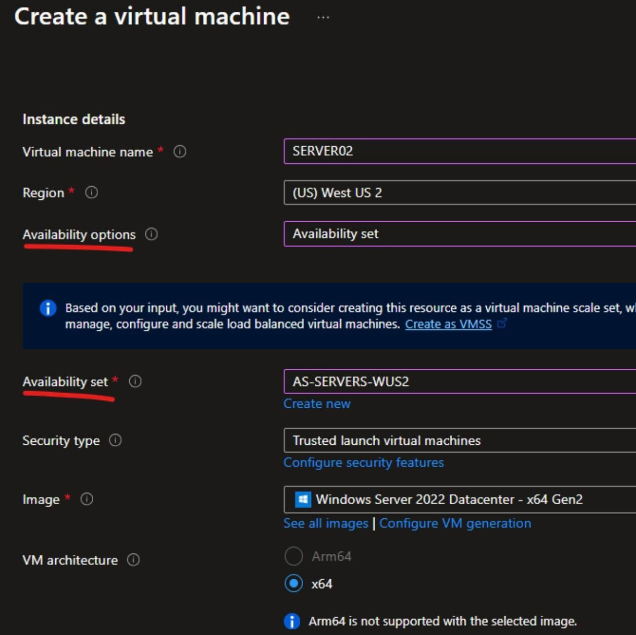
Task: Click Create new under Availability set
Action: click(x=317, y=404)
